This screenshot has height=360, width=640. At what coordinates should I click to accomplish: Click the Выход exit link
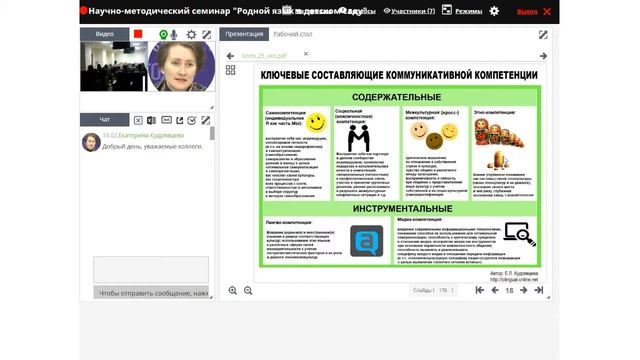(x=527, y=12)
